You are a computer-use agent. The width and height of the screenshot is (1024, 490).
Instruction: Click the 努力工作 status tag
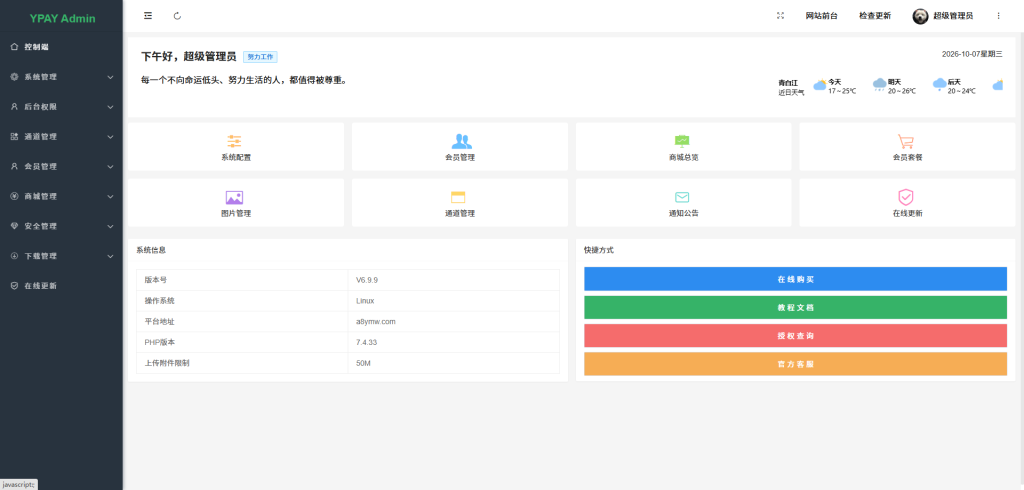point(261,57)
